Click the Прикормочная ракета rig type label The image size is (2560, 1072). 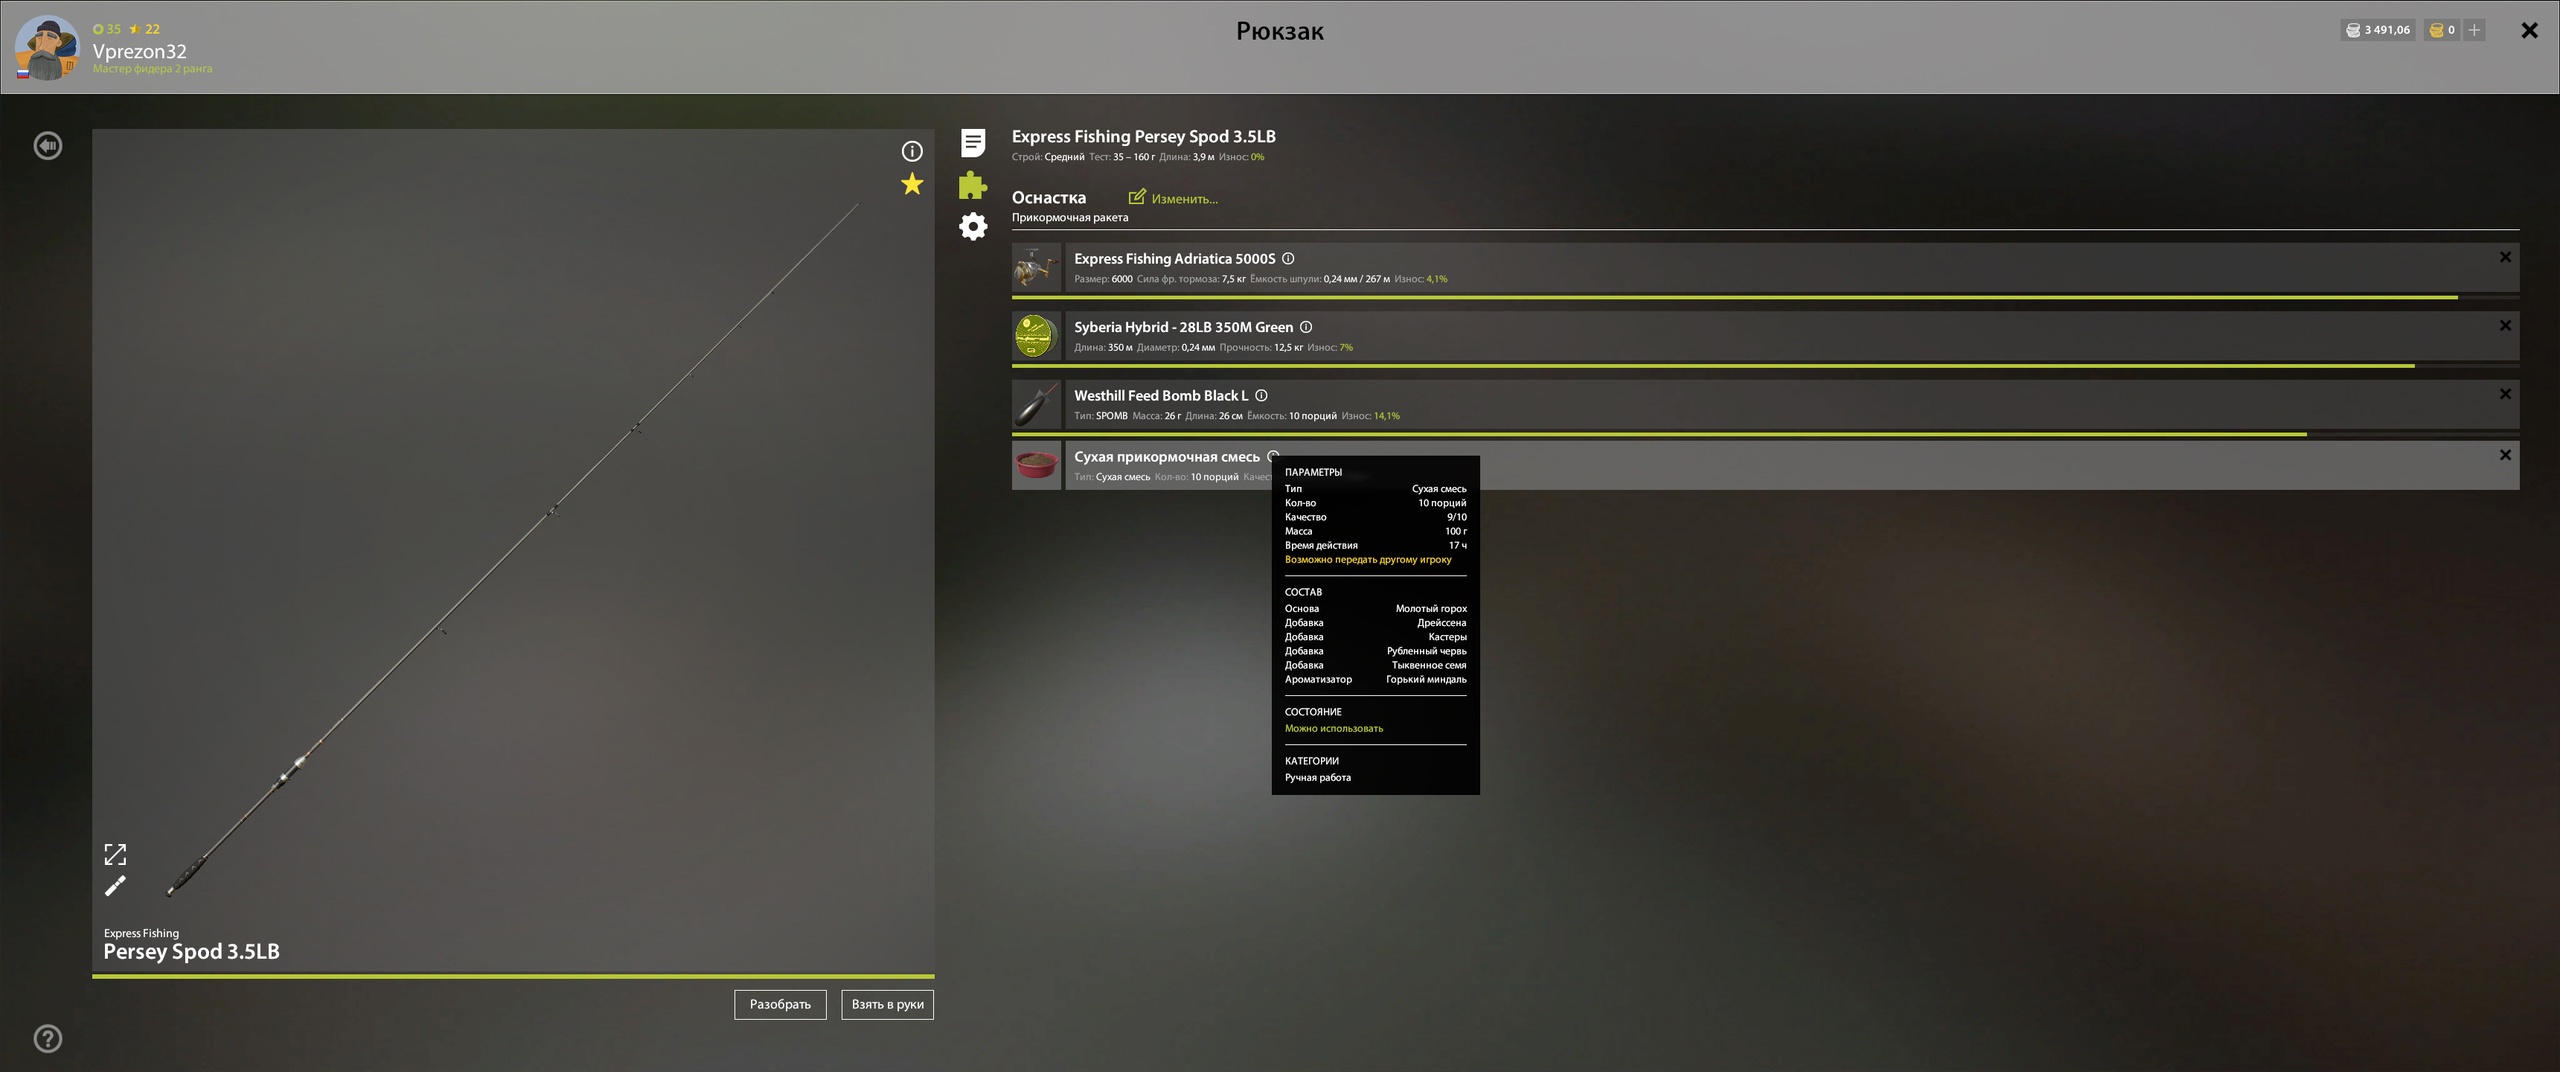click(x=1070, y=217)
